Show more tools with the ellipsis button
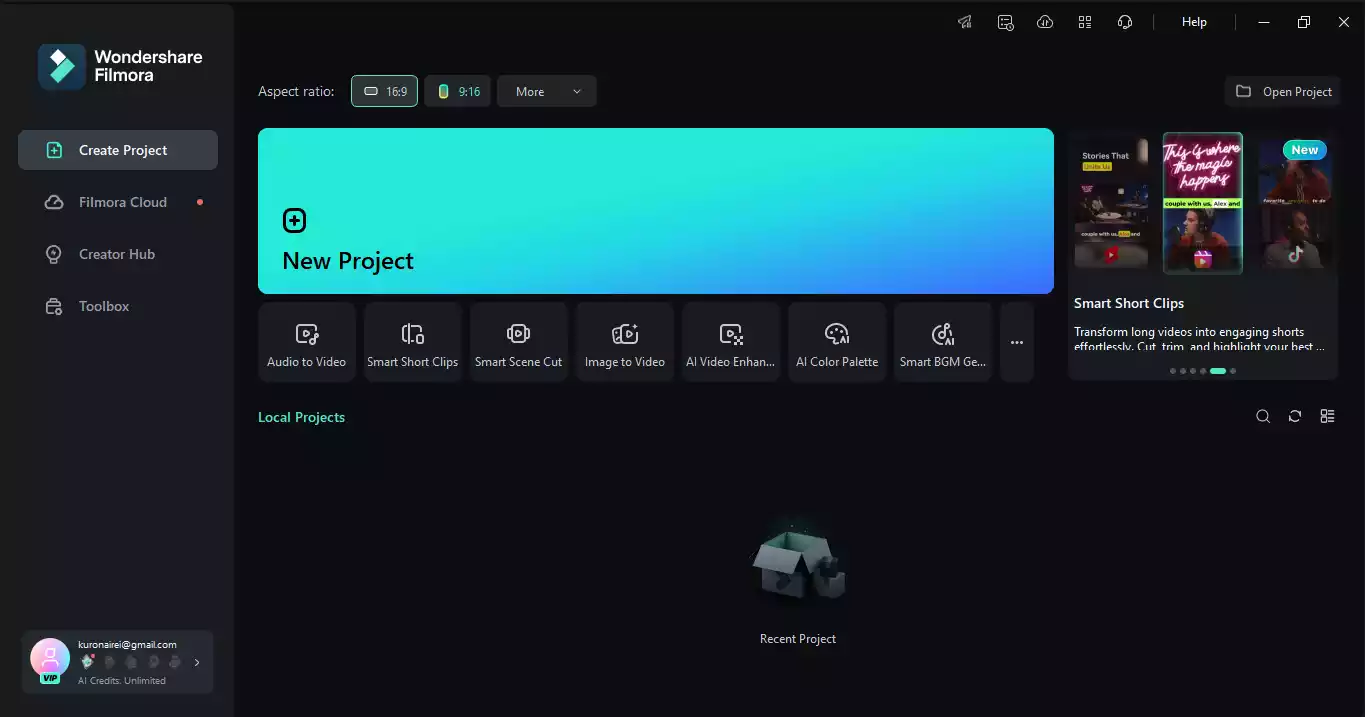1365x717 pixels. [x=1017, y=342]
